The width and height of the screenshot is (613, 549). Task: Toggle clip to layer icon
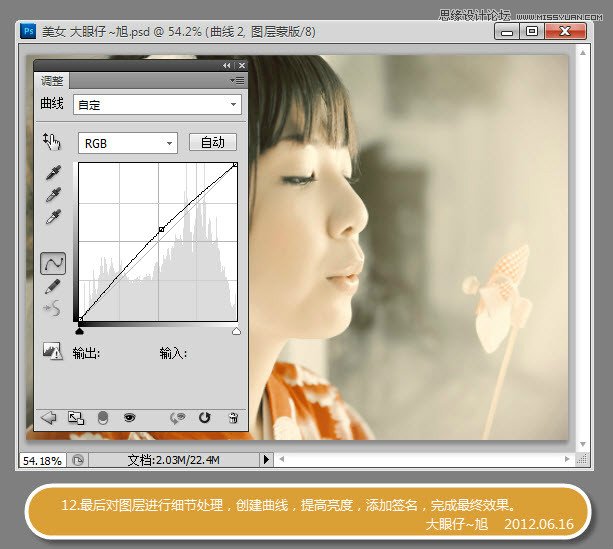102,418
